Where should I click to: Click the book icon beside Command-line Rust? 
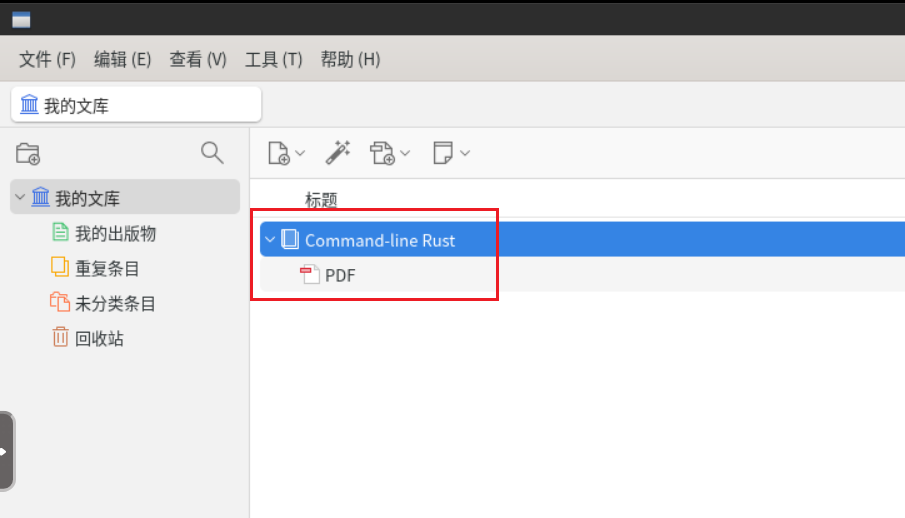[x=290, y=239]
